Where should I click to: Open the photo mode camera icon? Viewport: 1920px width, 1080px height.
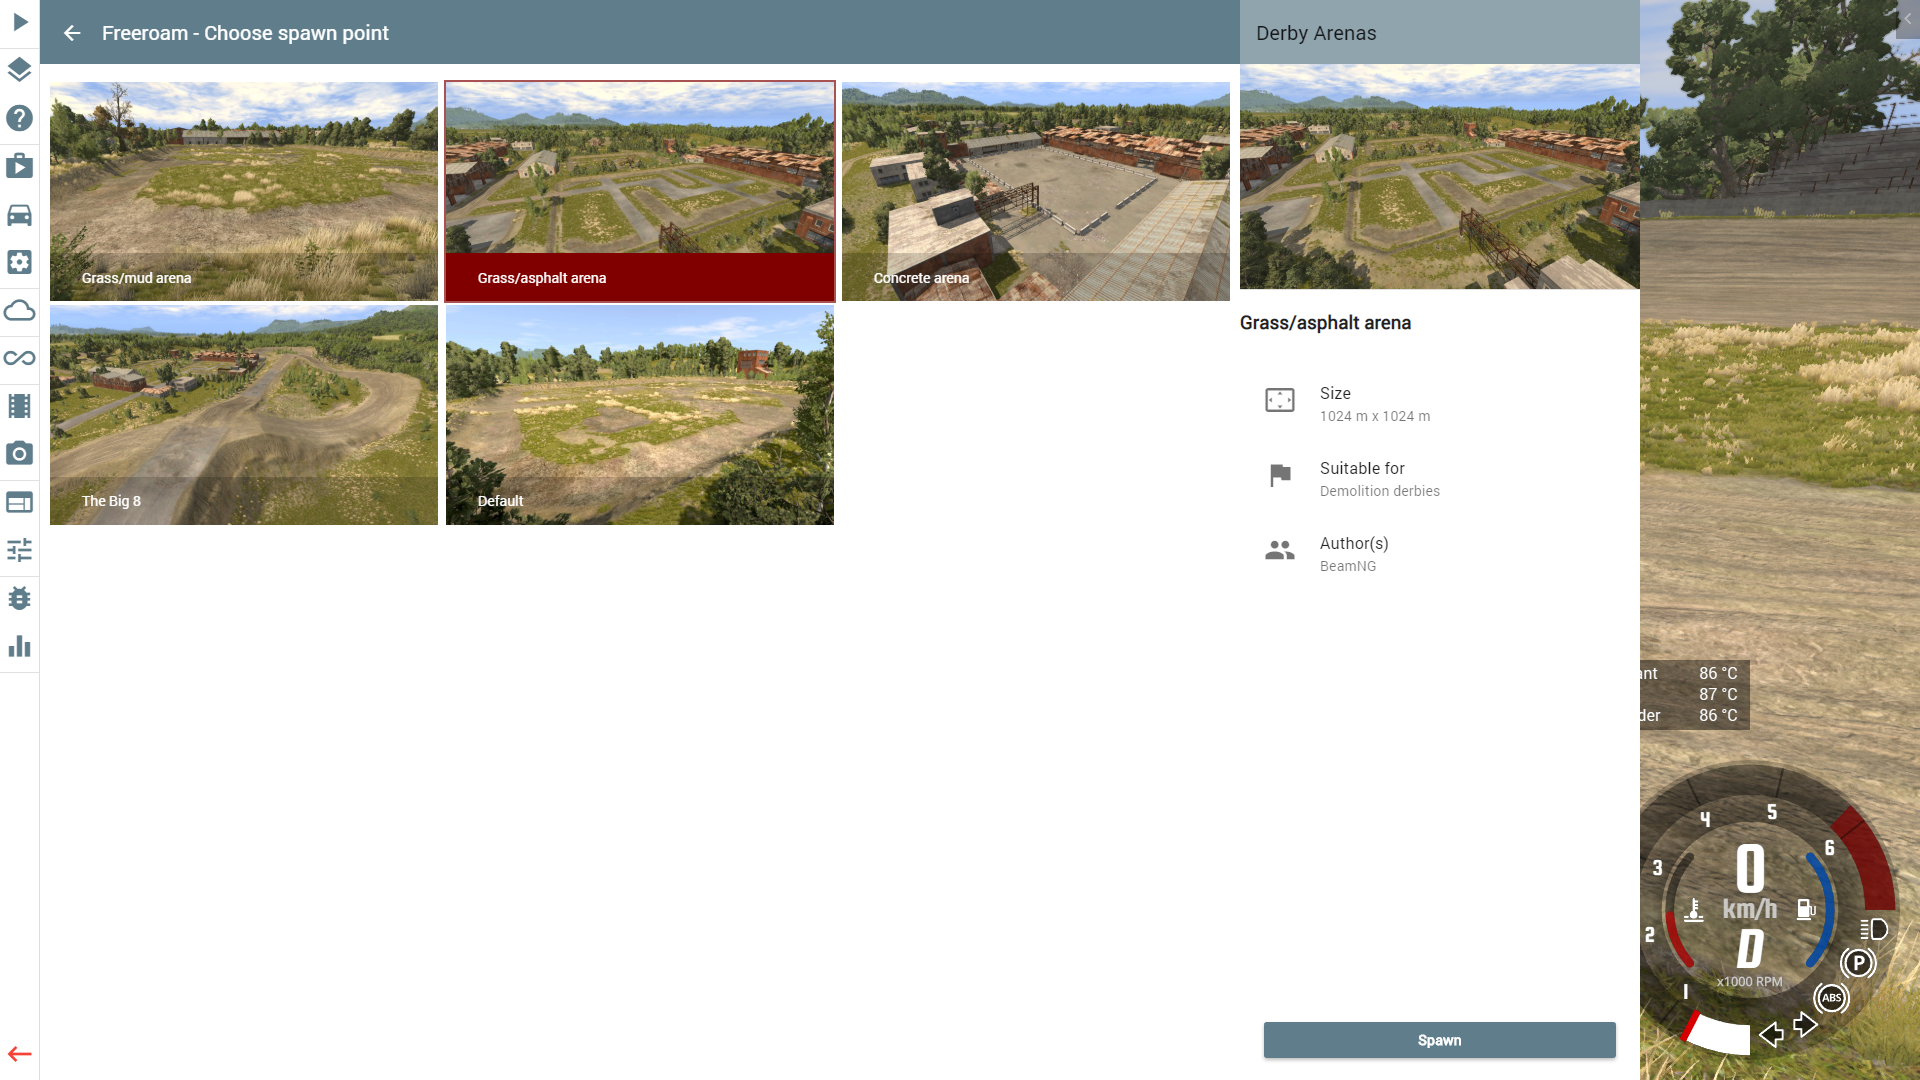[20, 454]
